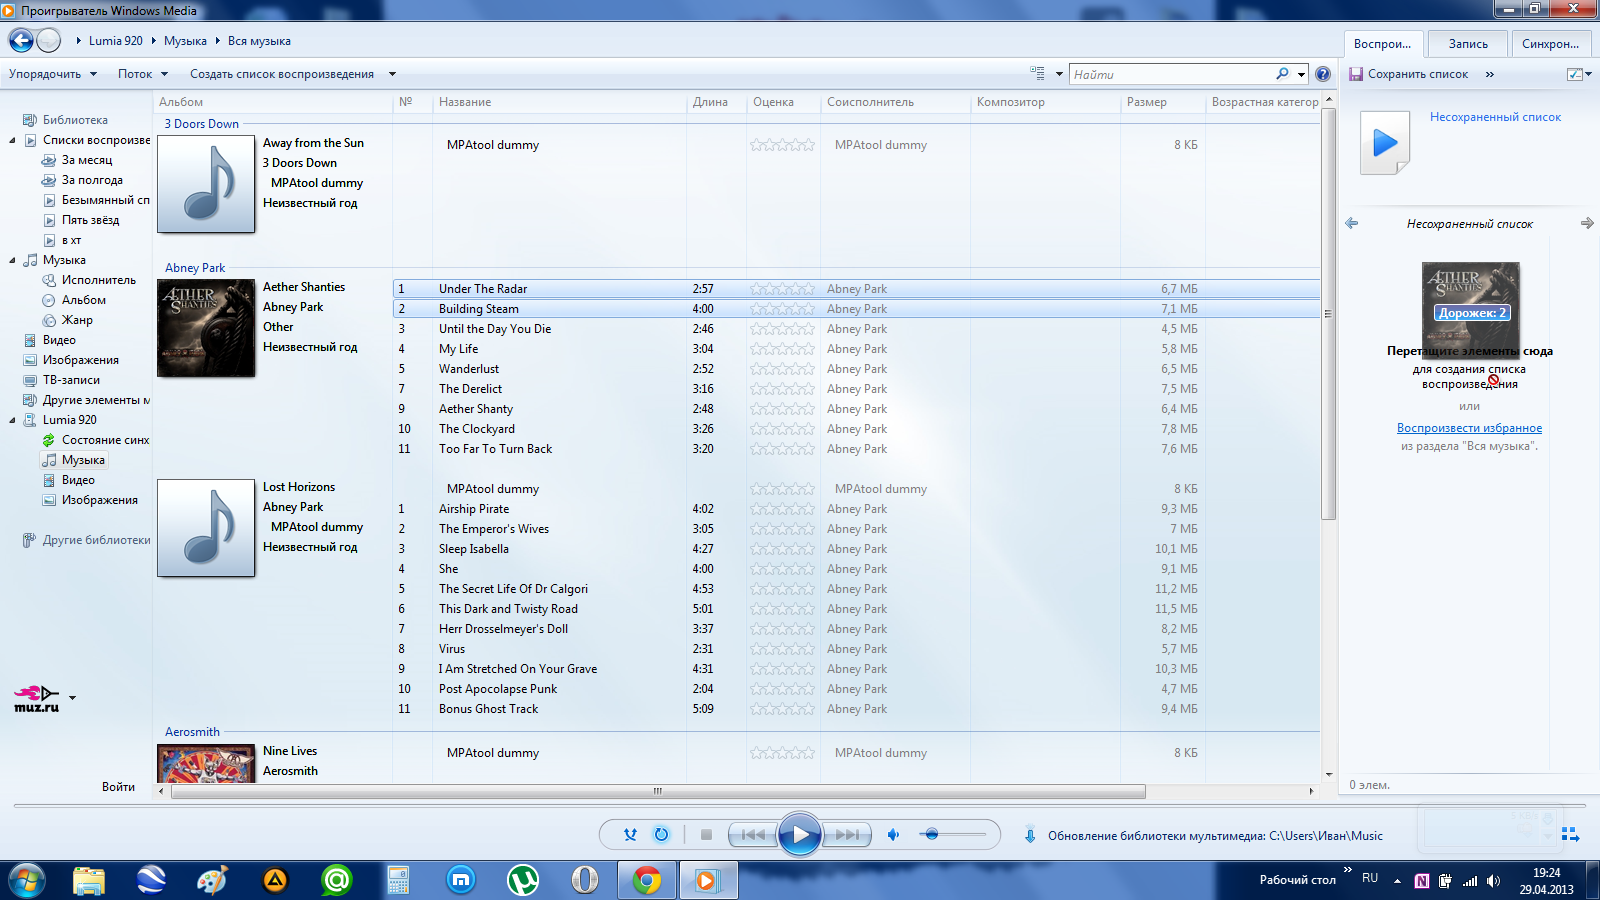Collapse the Списки воспроизведения tree node
This screenshot has height=900, width=1600.
12,140
